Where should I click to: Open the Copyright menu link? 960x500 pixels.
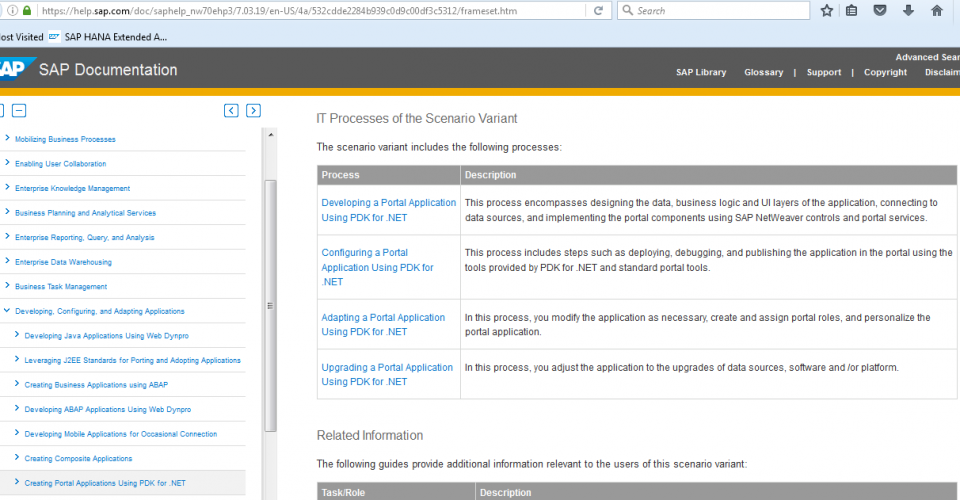[885, 72]
